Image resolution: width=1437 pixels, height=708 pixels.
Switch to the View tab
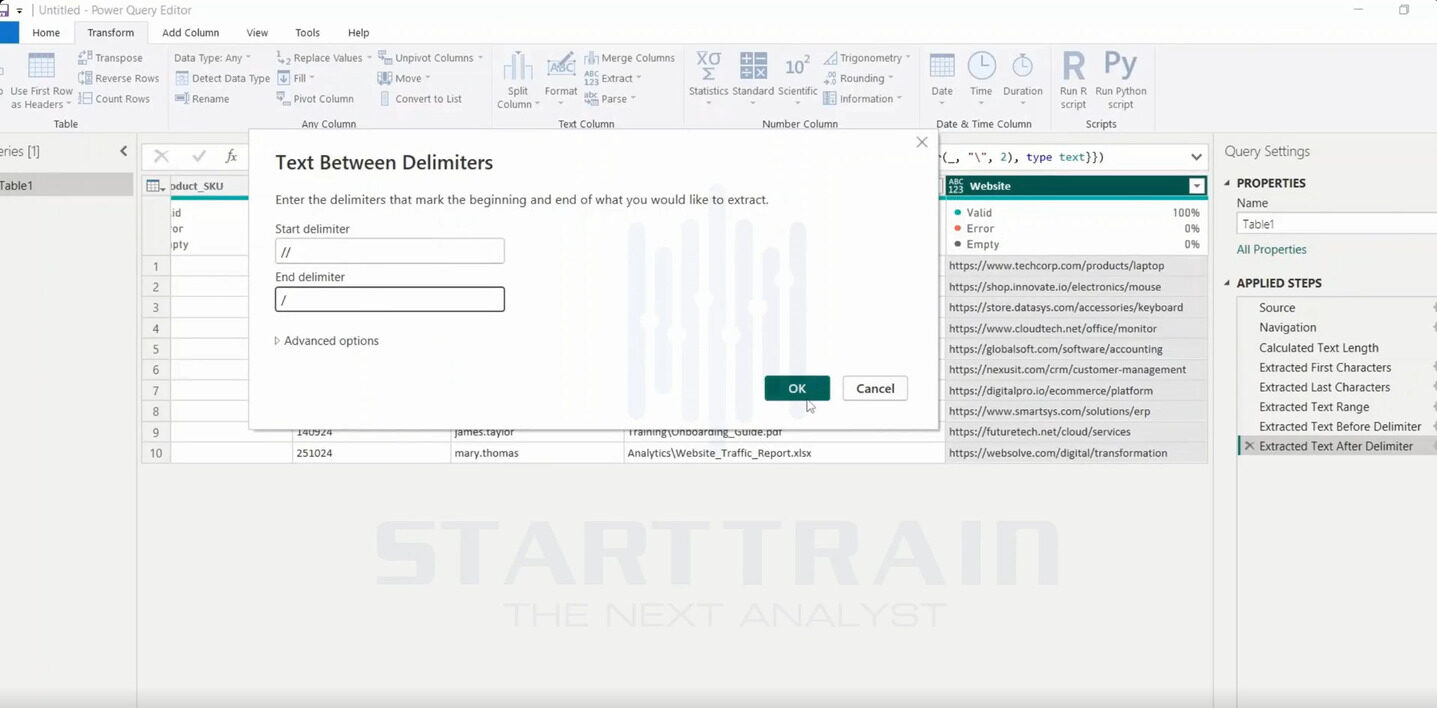(x=257, y=33)
